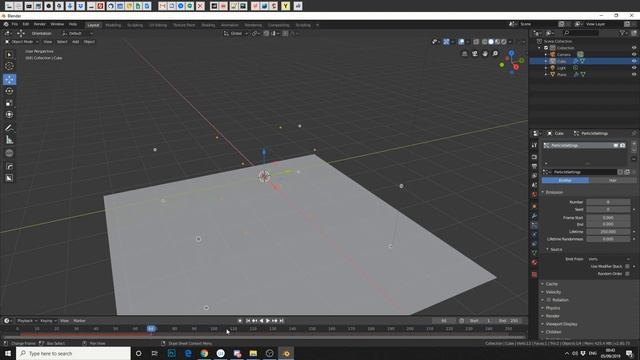Select the Emitter particle type button
Image resolution: width=640 pixels, height=360 pixels.
click(565, 180)
